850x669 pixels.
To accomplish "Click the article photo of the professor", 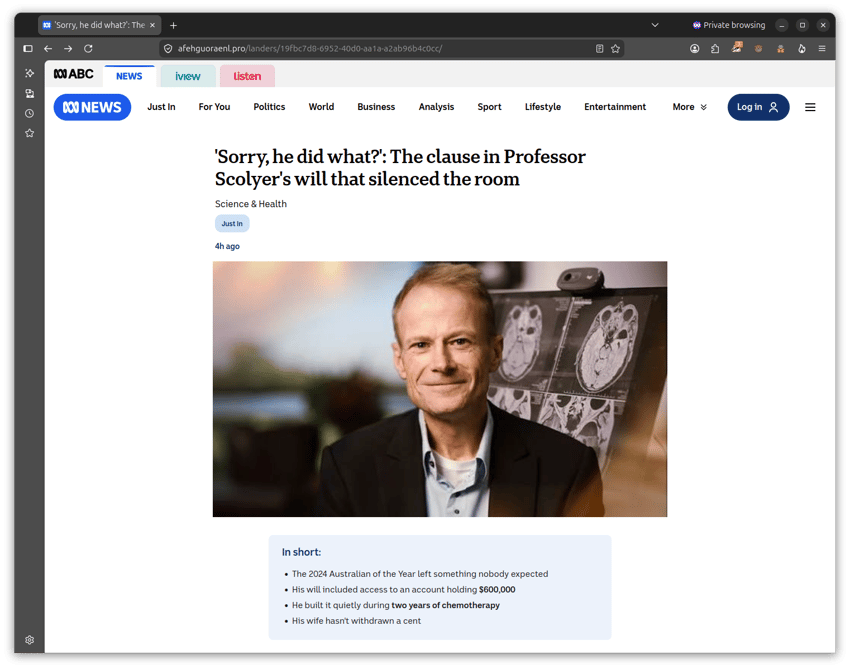I will (440, 389).
